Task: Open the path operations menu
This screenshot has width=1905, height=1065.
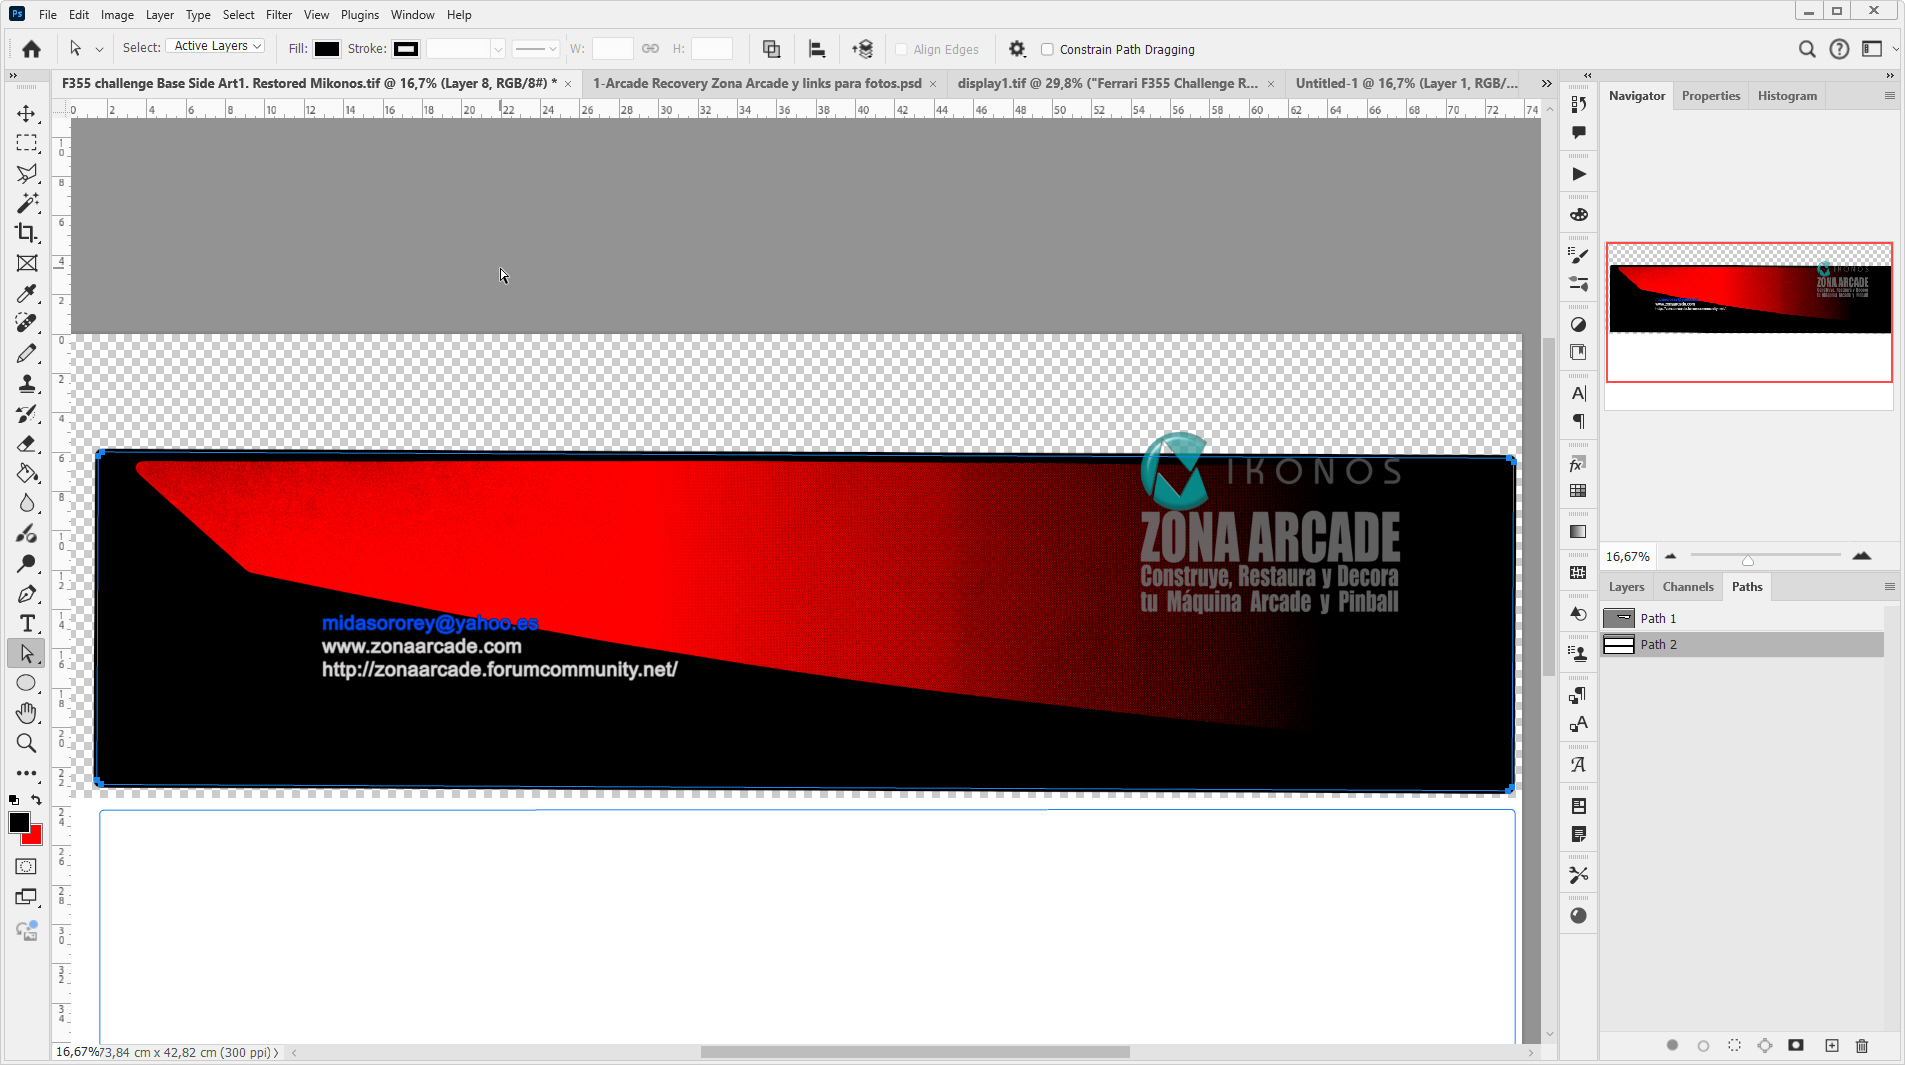Action: point(771,49)
